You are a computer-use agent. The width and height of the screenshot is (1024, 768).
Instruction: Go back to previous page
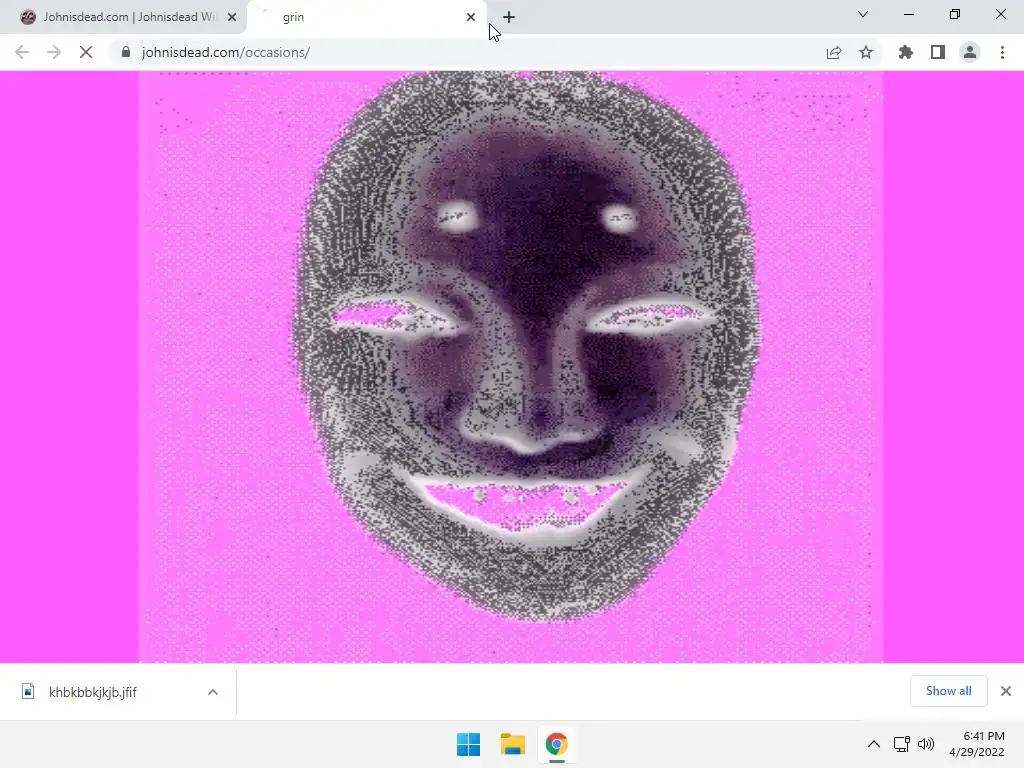tap(22, 52)
